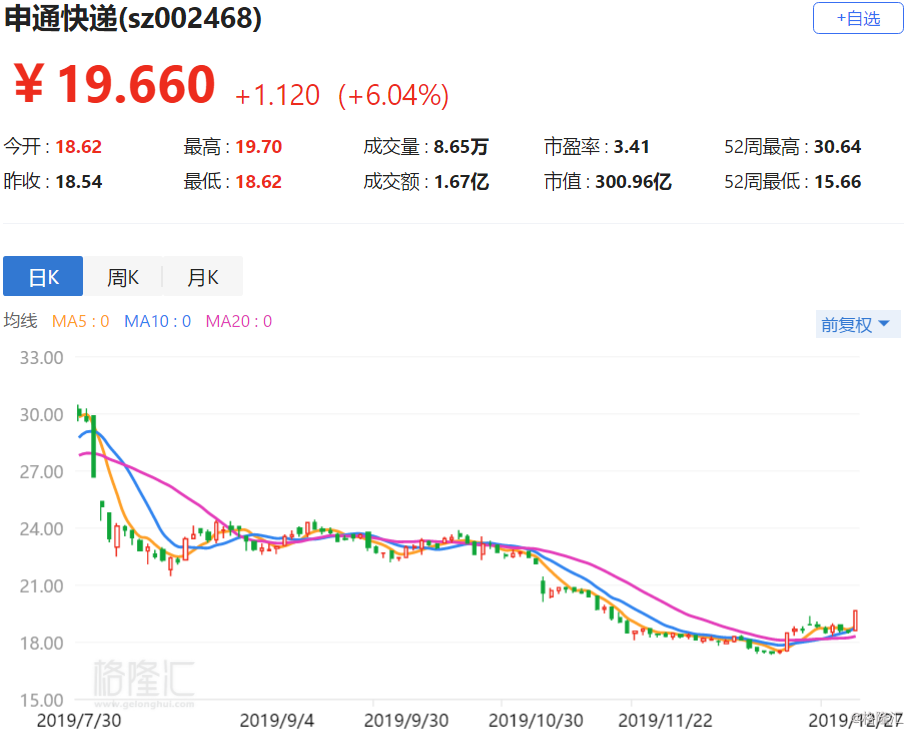Switch to 月K monthly chart tab

(x=202, y=277)
